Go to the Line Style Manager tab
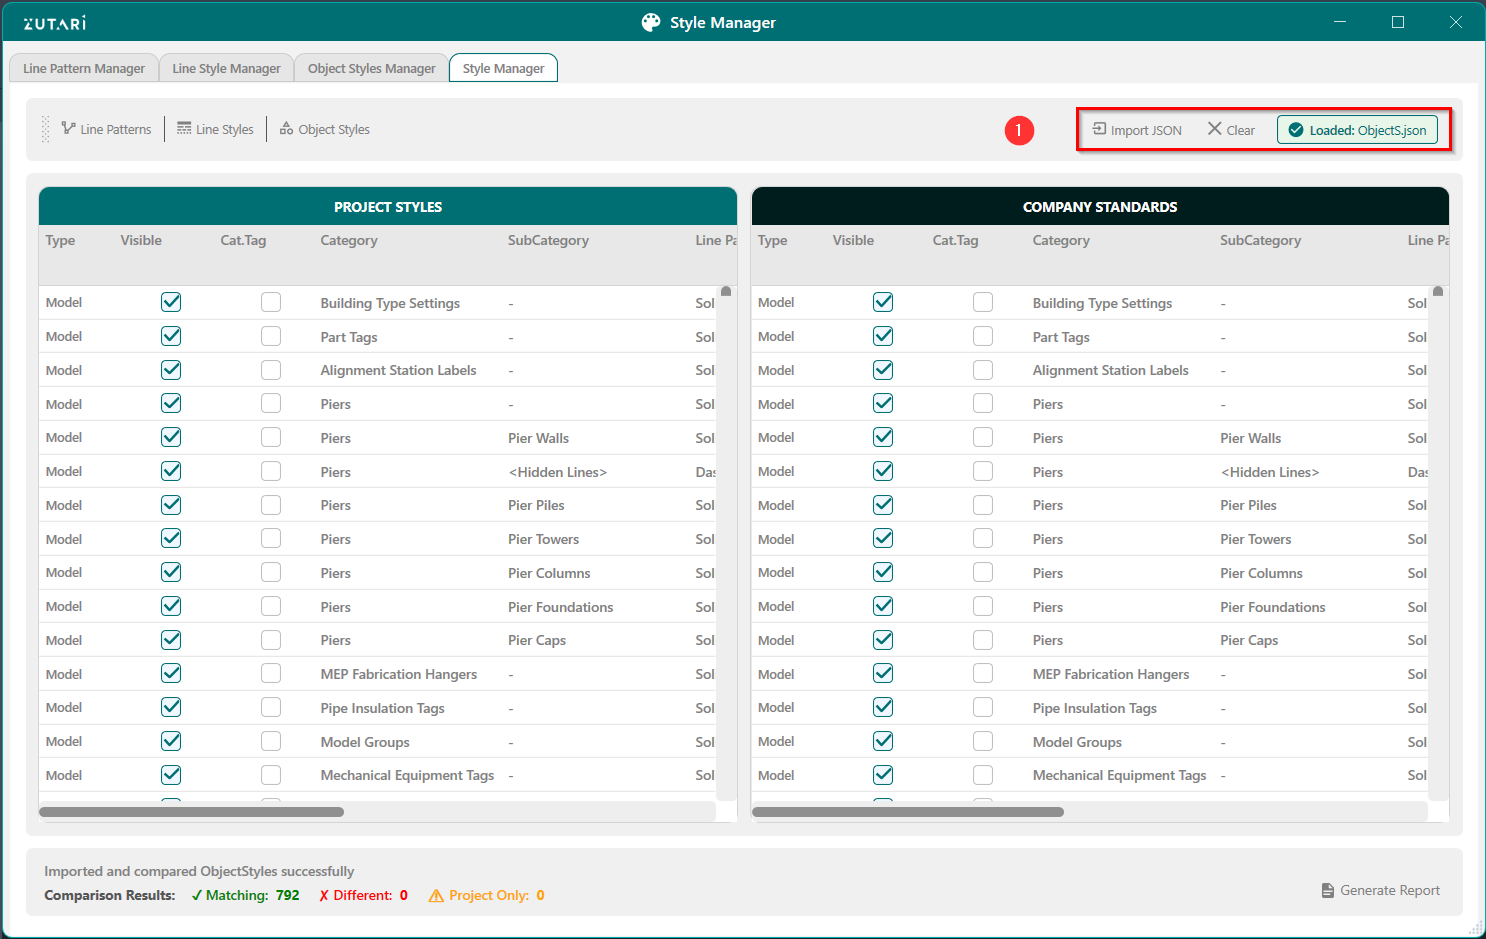This screenshot has width=1486, height=939. coord(226,68)
